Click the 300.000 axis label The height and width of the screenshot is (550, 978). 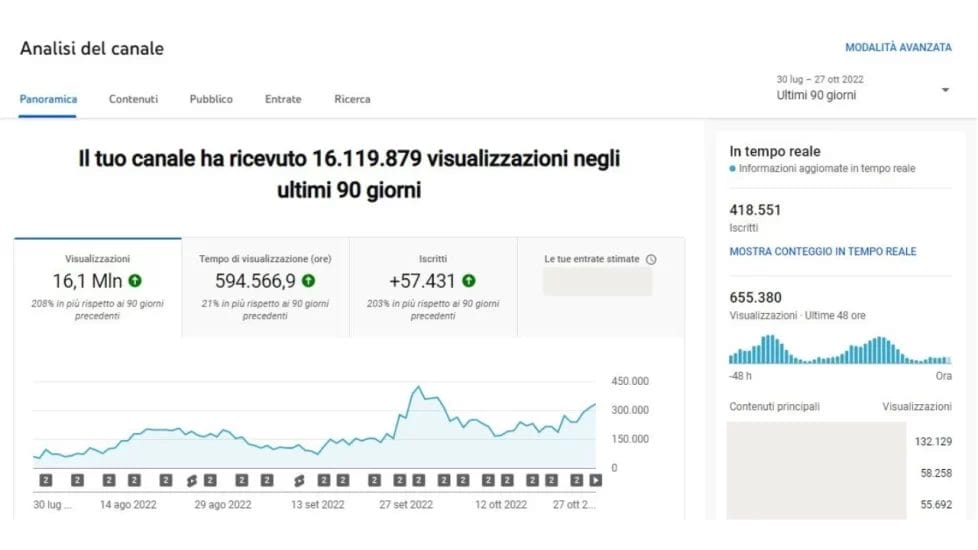630,410
